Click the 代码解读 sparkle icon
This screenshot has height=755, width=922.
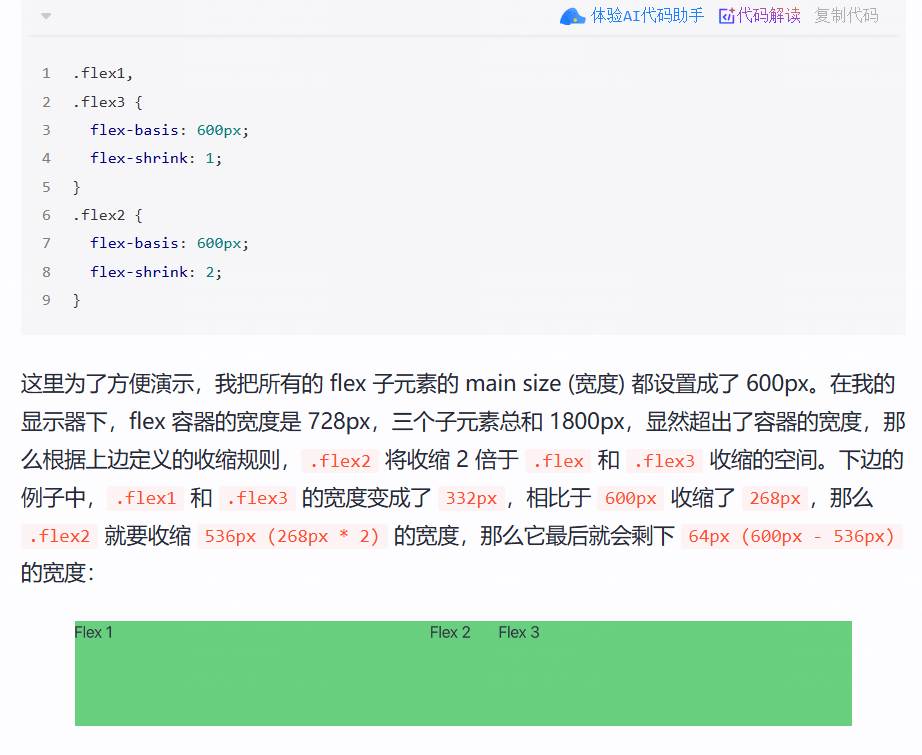(727, 16)
